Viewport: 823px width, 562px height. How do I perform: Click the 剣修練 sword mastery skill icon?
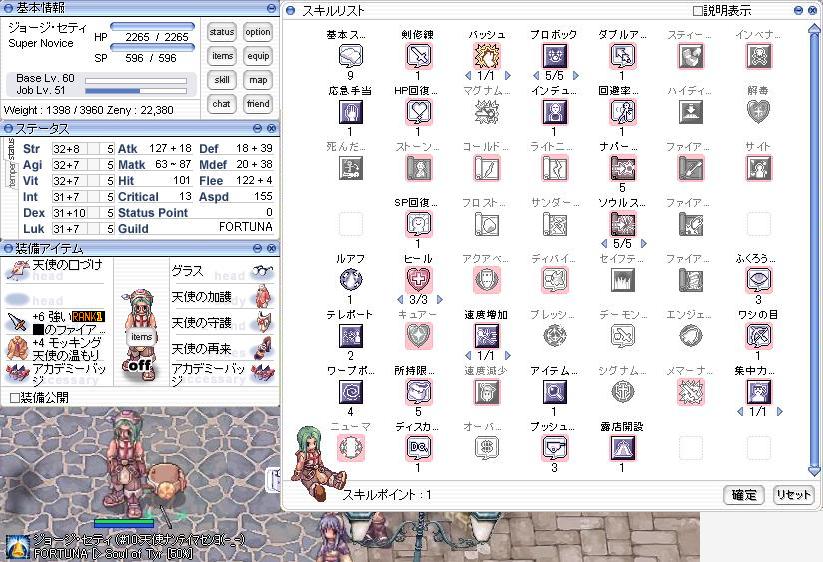pyautogui.click(x=418, y=56)
